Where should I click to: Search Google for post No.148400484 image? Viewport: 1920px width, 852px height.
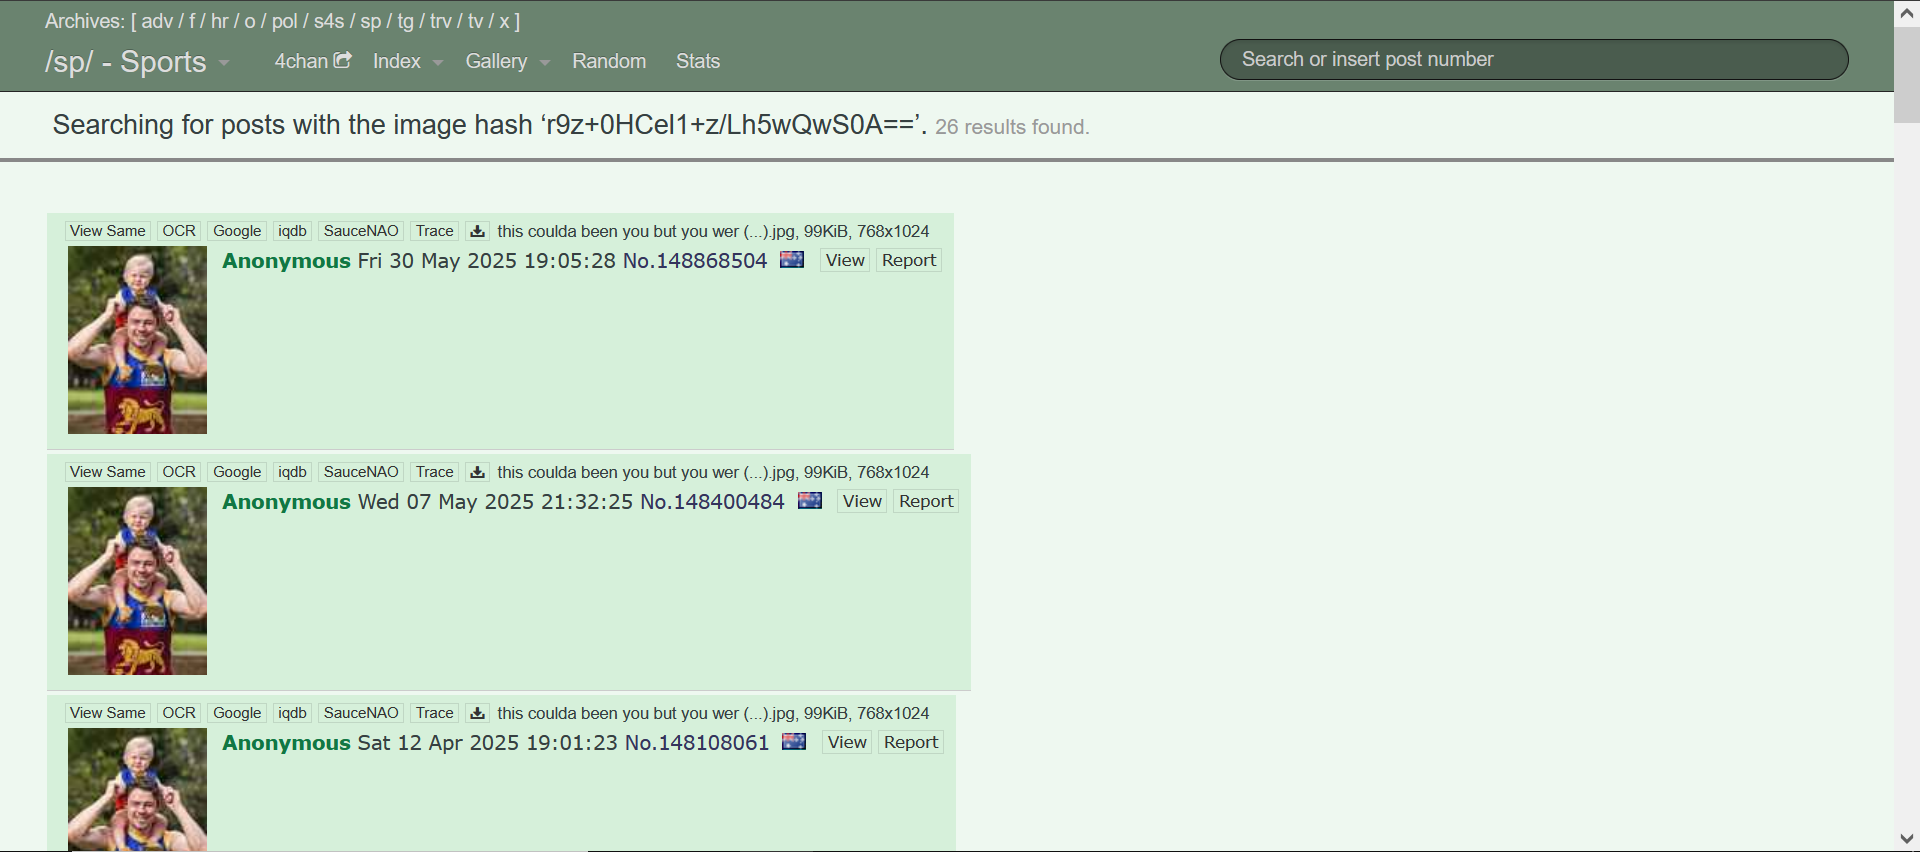[x=237, y=472]
